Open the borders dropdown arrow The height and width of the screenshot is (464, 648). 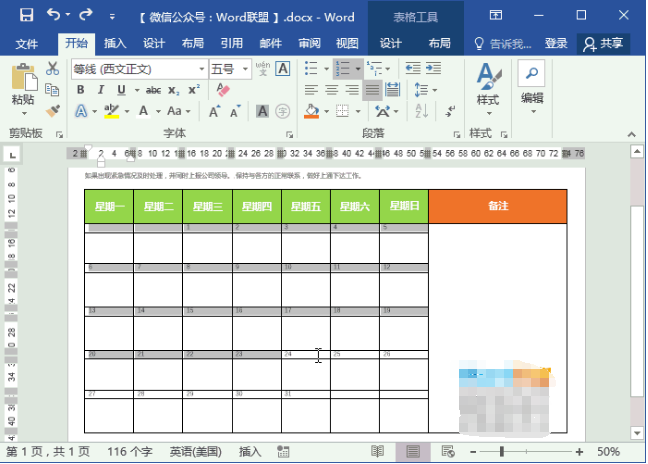tap(358, 112)
